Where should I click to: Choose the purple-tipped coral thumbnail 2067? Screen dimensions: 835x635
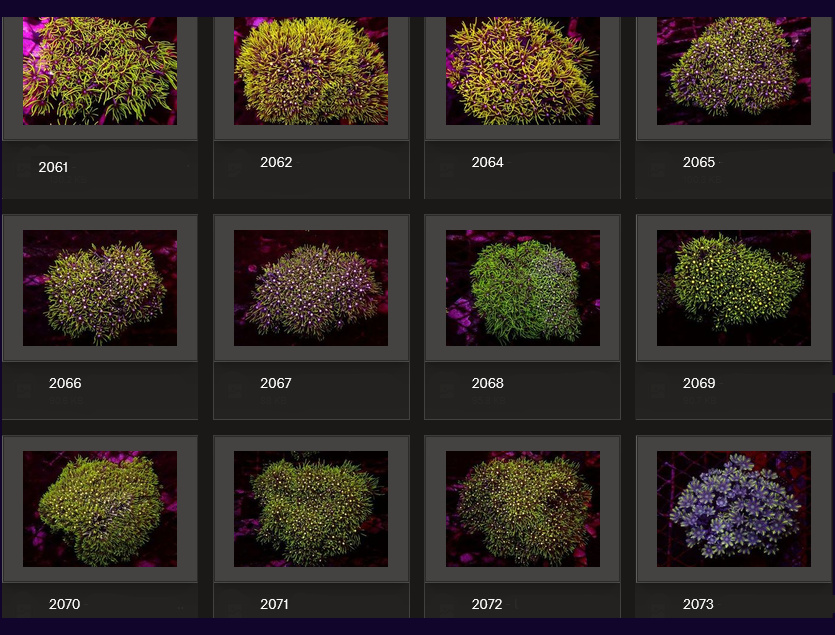point(311,288)
